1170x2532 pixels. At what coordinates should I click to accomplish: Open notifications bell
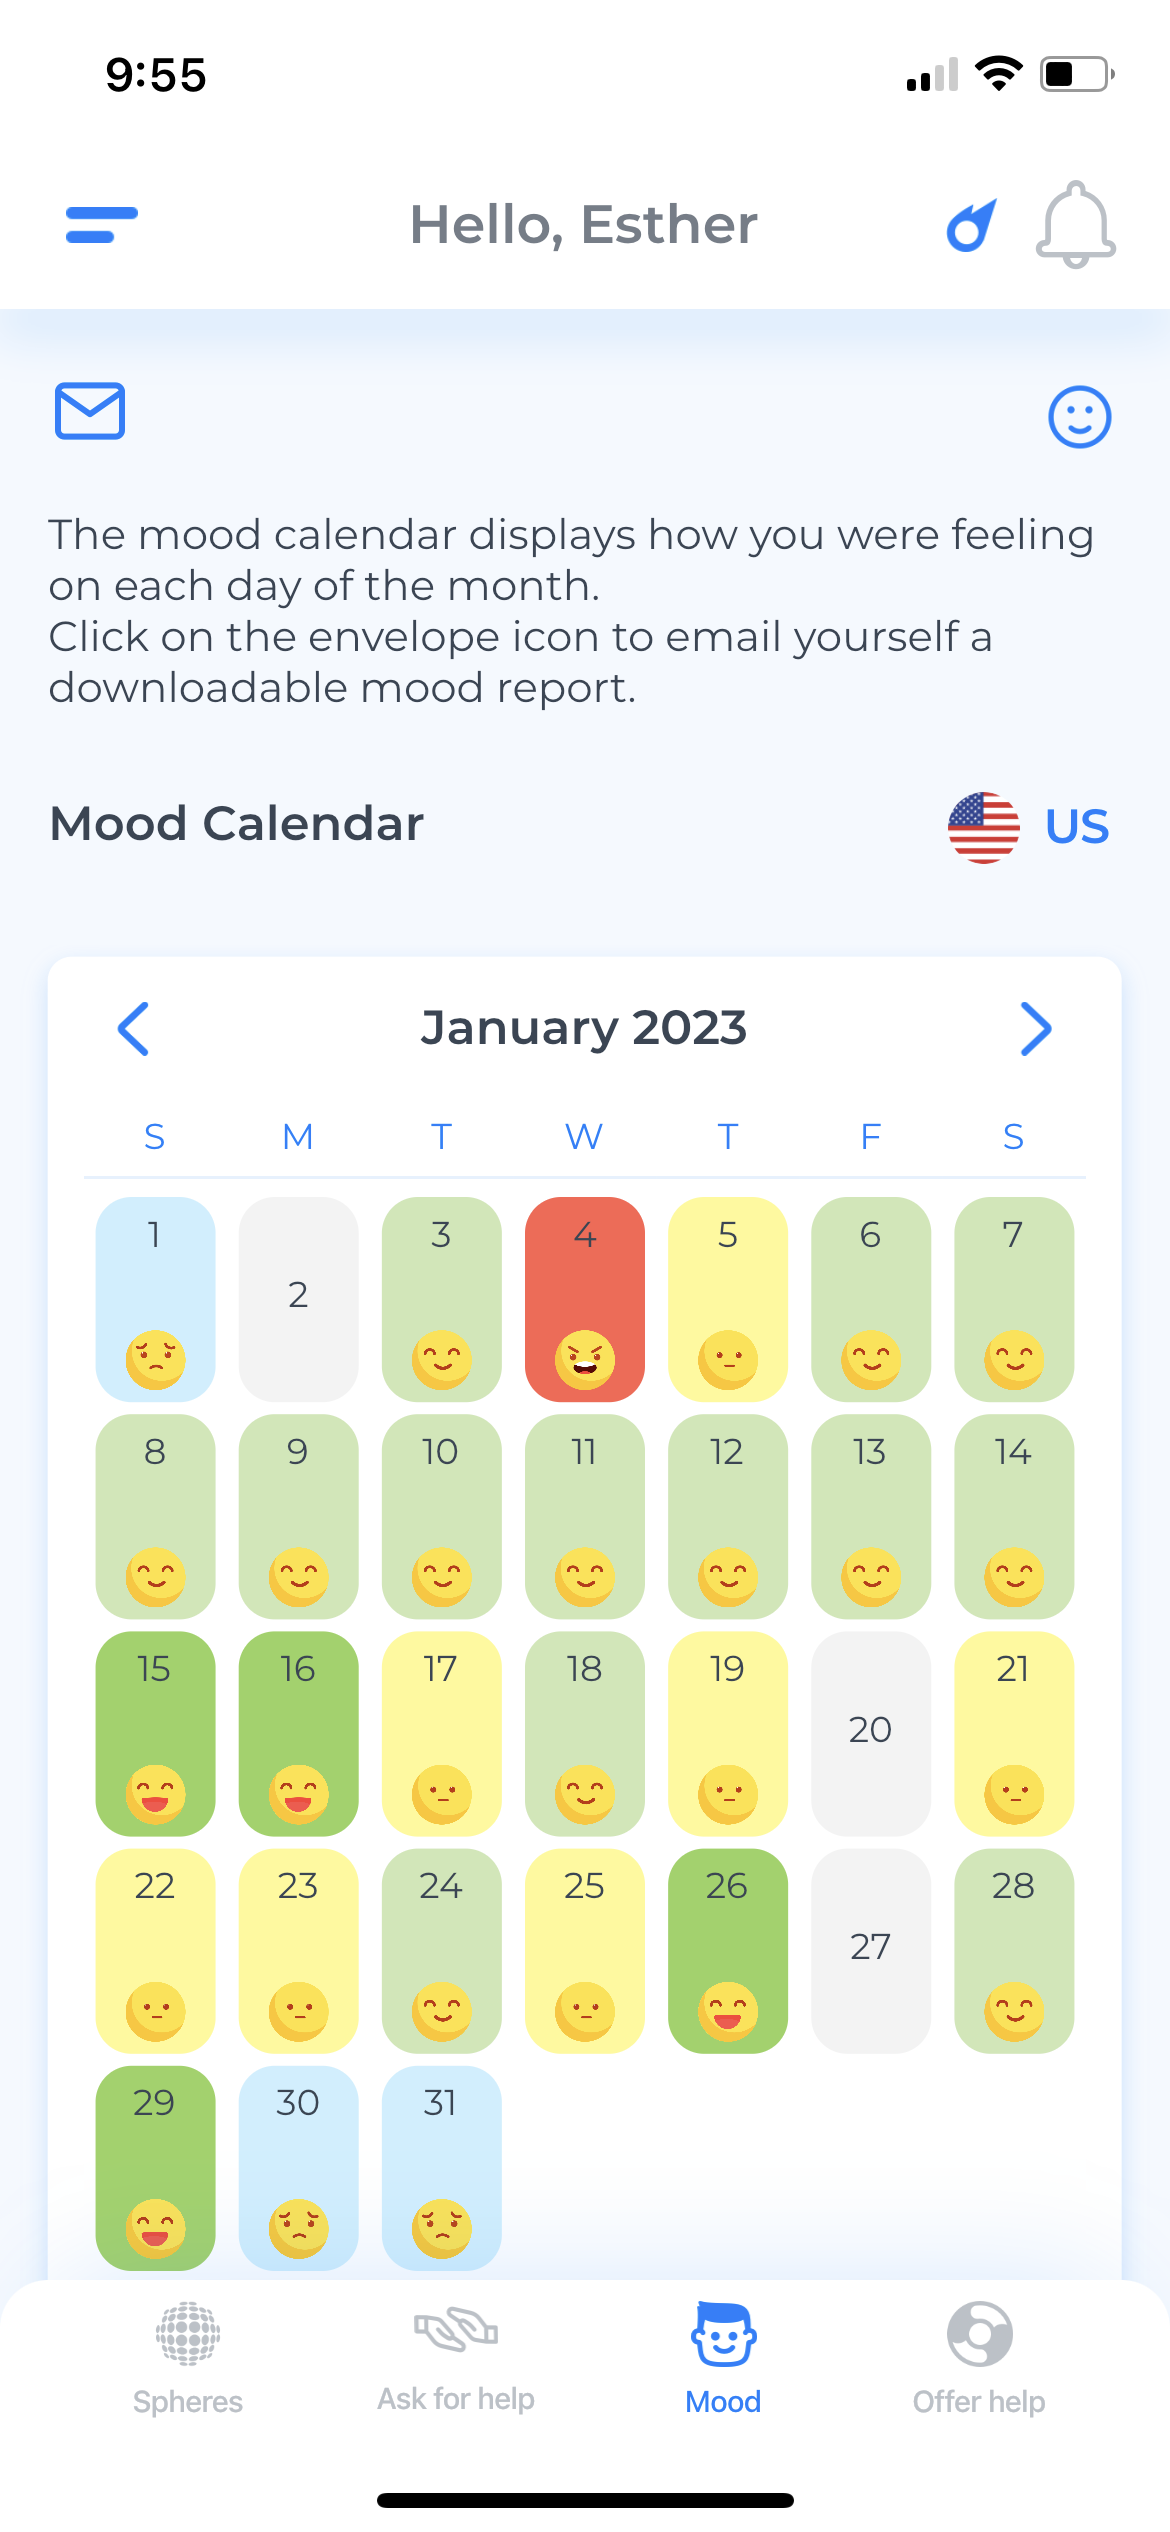click(1075, 225)
